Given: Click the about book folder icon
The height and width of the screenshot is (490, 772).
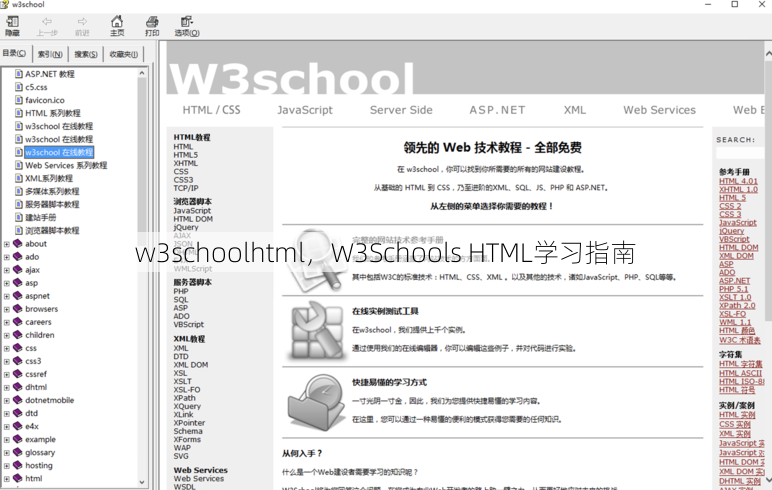Looking at the screenshot, I should point(18,243).
